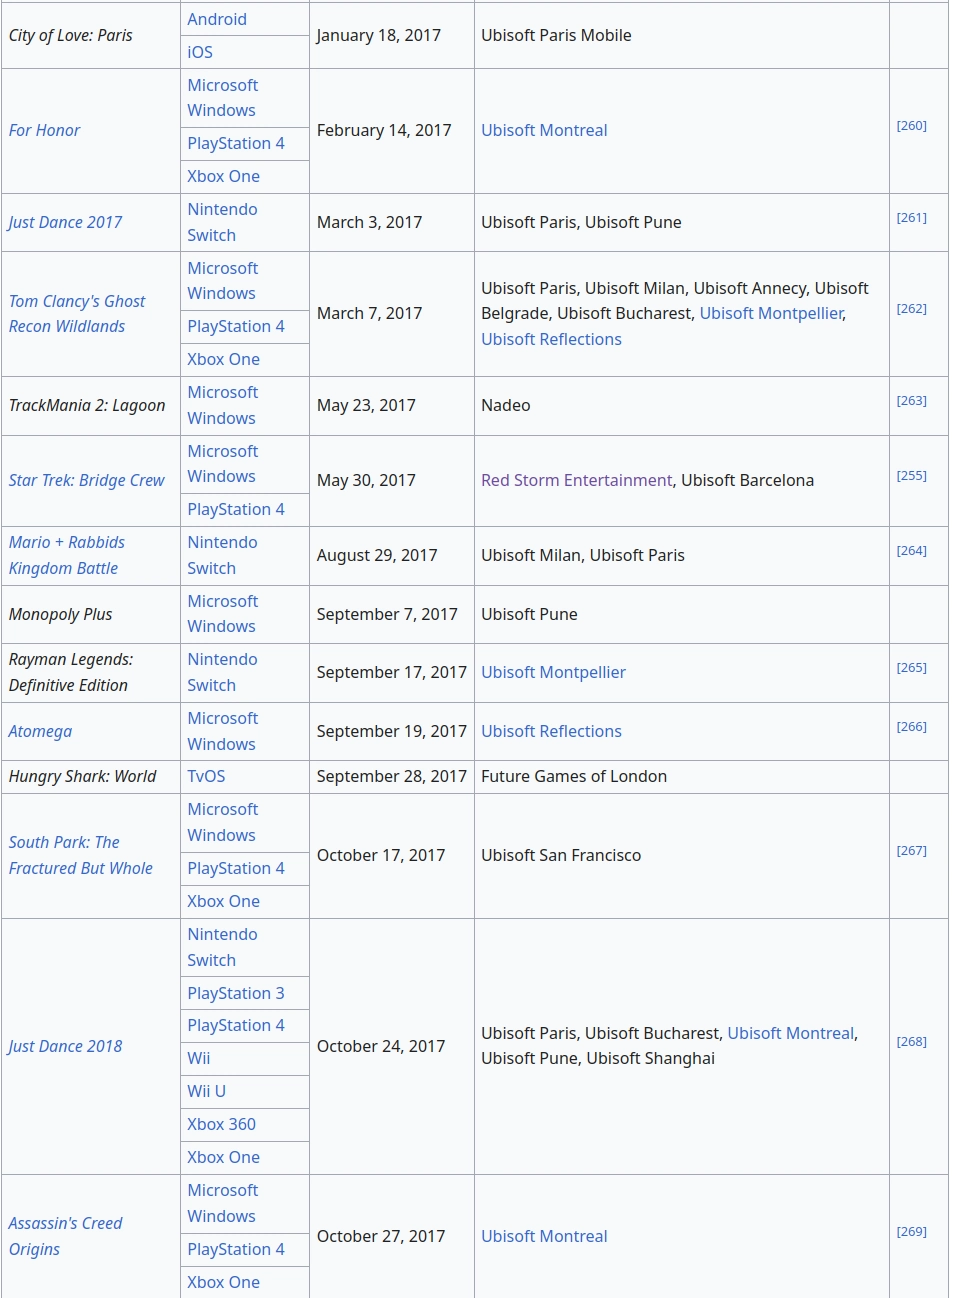Open reference citation [260]
Screen dimensions: 960x1298
pyautogui.click(x=911, y=125)
